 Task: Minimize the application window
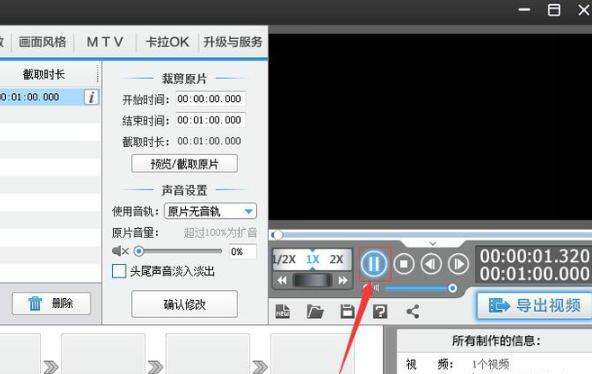coord(524,10)
